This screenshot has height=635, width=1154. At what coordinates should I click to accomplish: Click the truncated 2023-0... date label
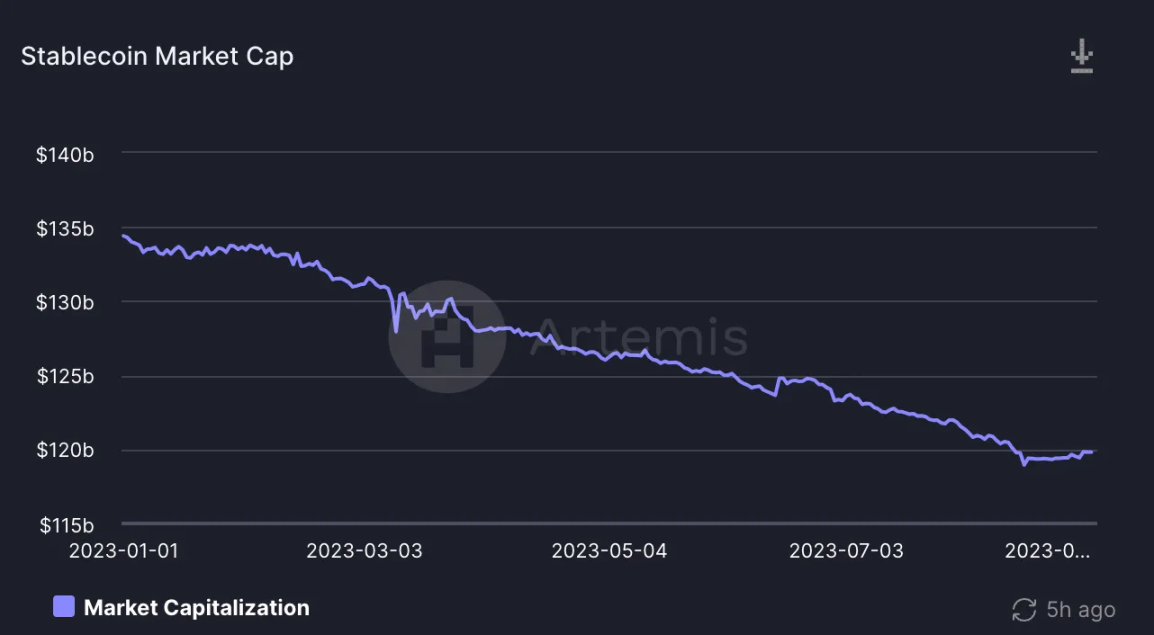[x=1047, y=550]
